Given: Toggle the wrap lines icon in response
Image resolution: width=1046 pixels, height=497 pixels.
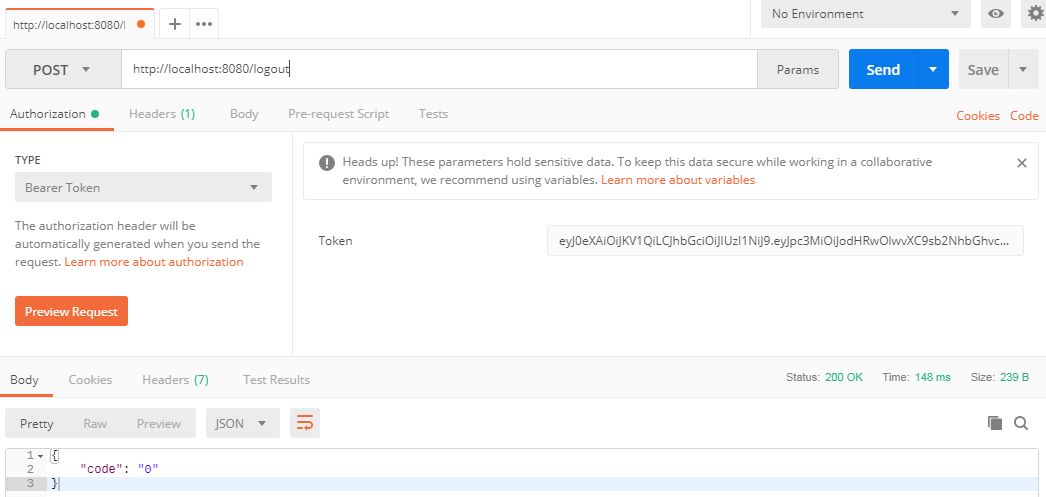Looking at the screenshot, I should pyautogui.click(x=305, y=423).
